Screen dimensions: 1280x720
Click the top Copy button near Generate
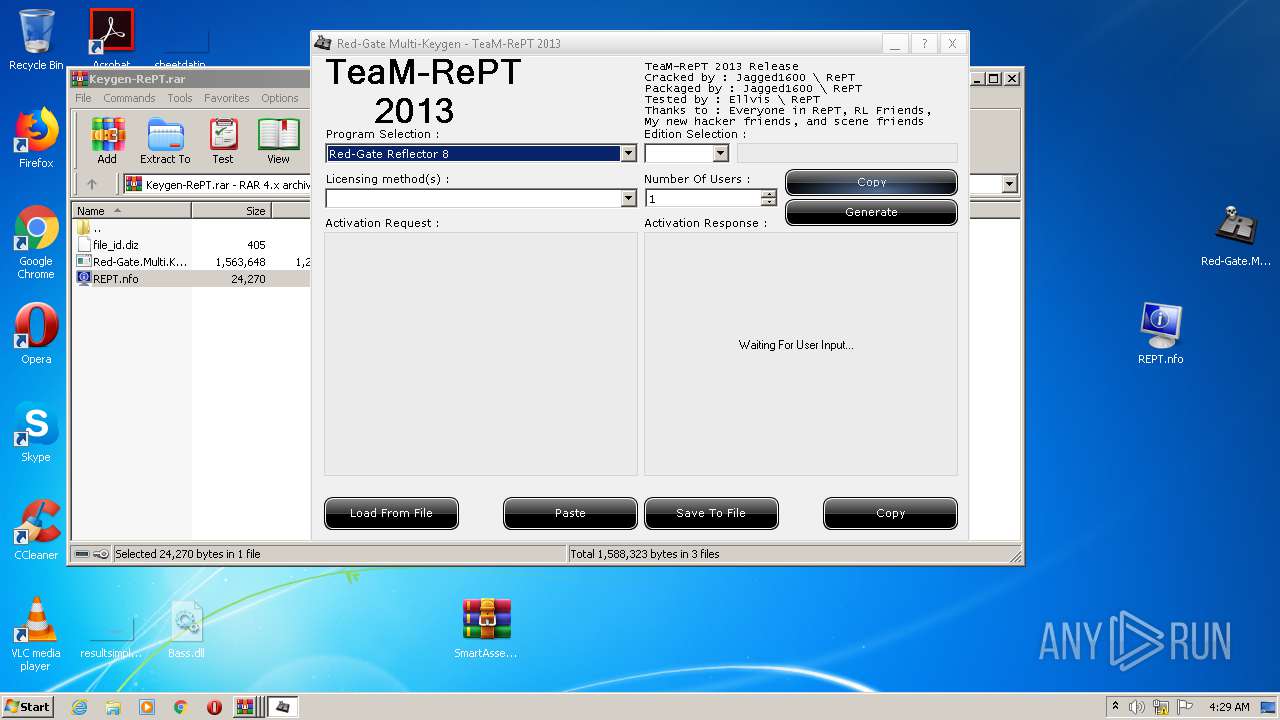click(x=871, y=182)
